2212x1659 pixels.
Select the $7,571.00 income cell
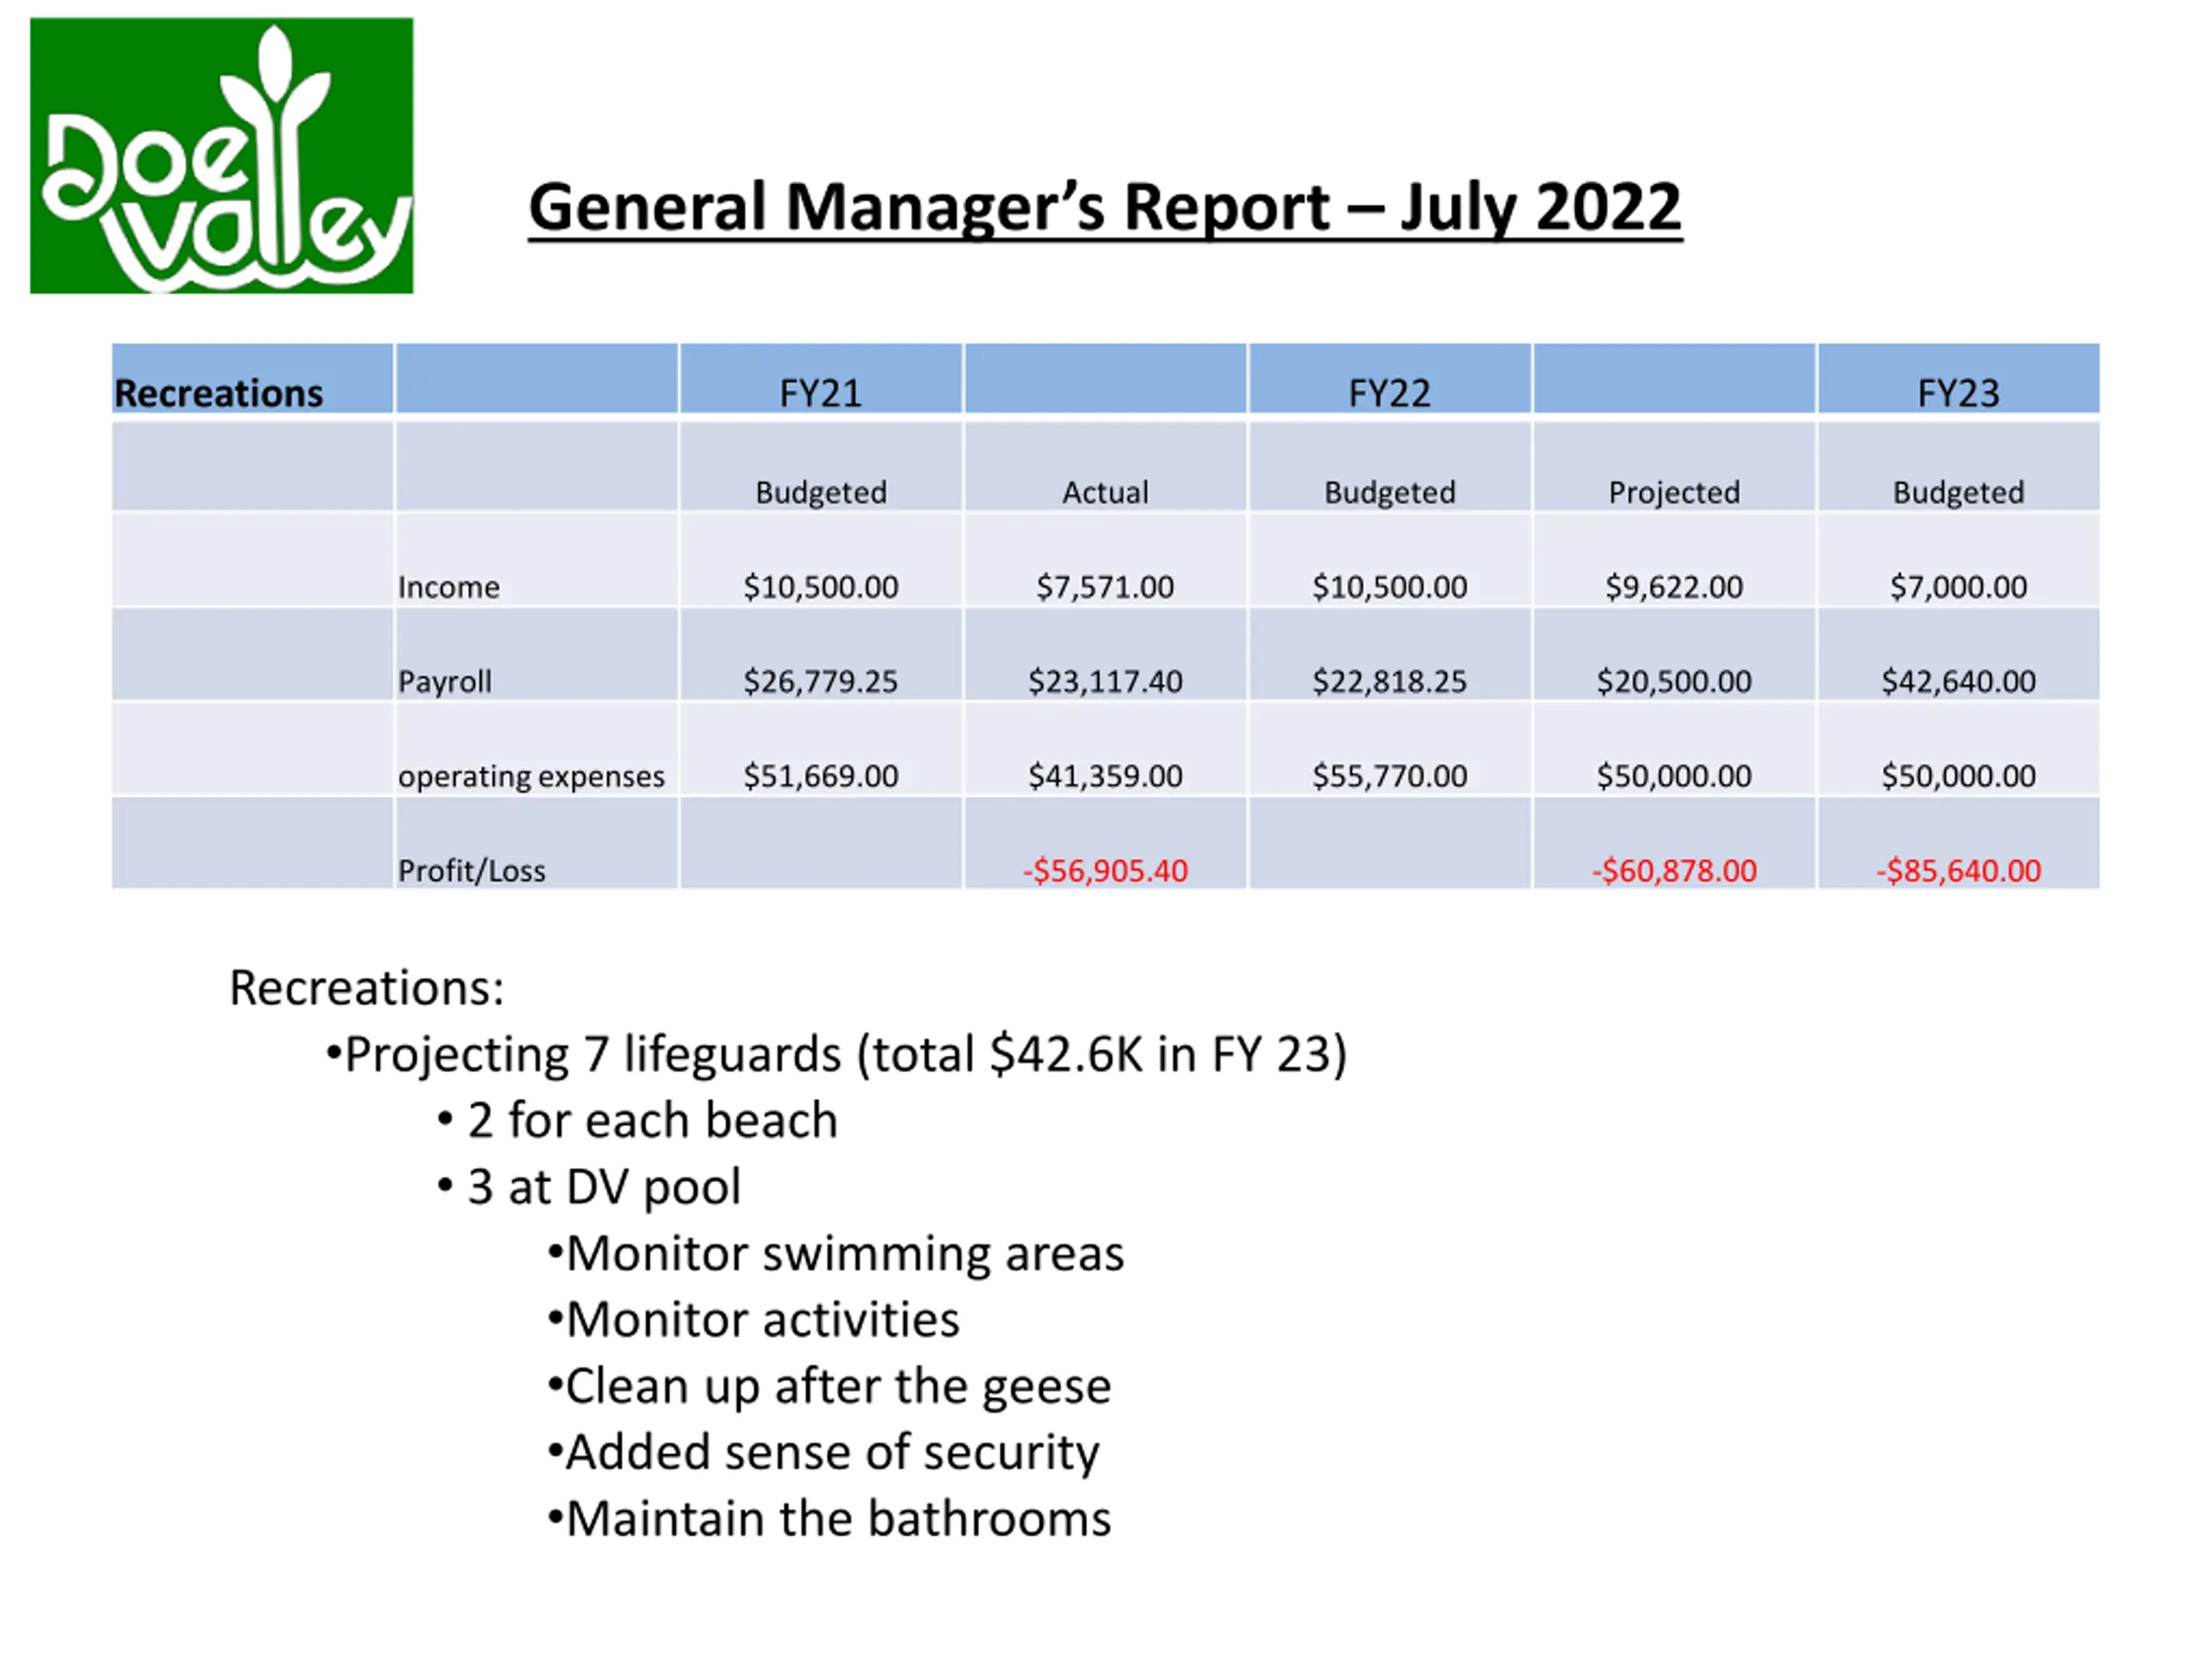1105,560
